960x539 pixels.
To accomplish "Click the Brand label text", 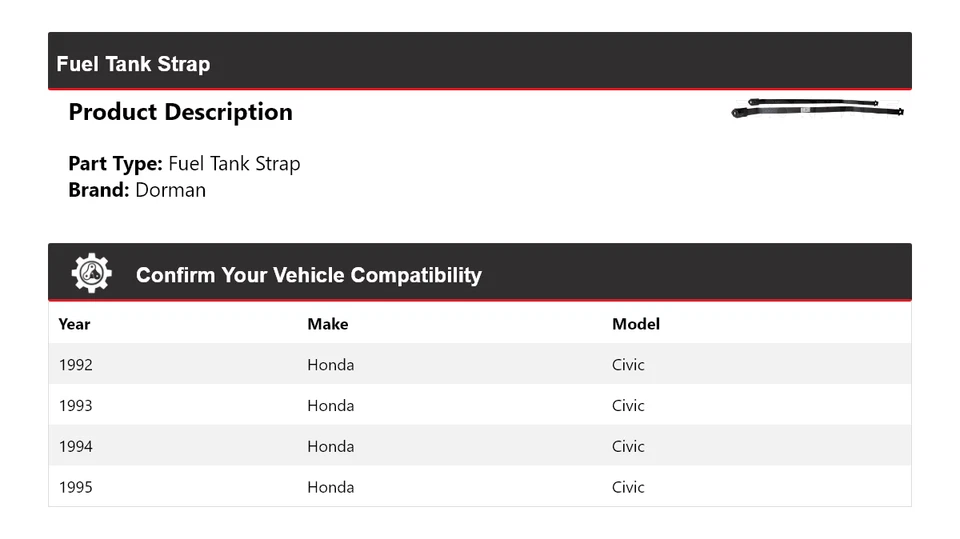I will [x=98, y=190].
